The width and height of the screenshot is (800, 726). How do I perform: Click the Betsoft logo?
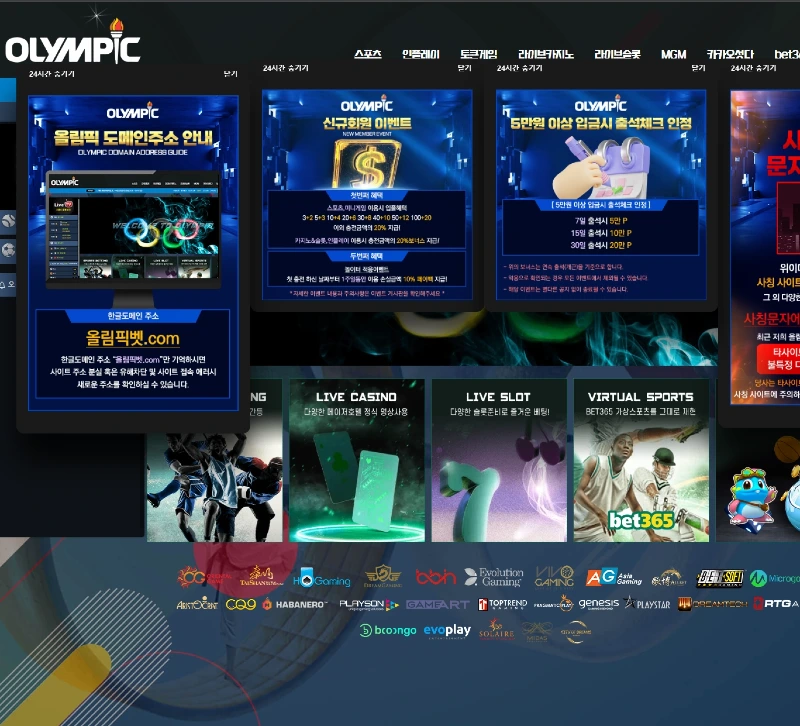tap(720, 578)
